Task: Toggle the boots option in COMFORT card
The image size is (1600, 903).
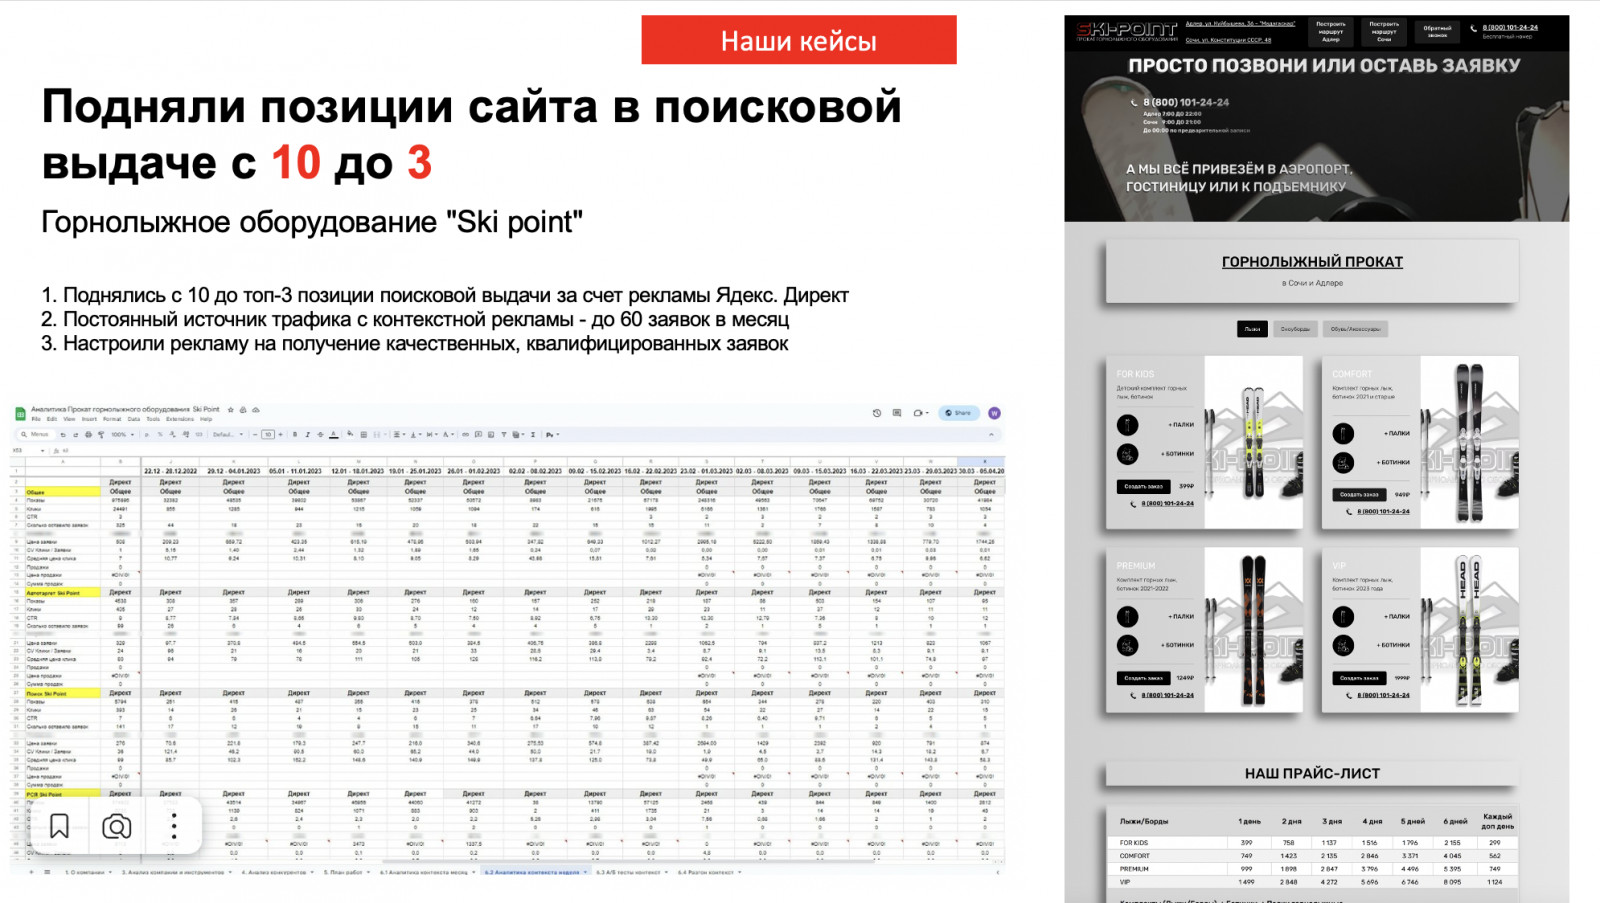Action: (x=1343, y=462)
